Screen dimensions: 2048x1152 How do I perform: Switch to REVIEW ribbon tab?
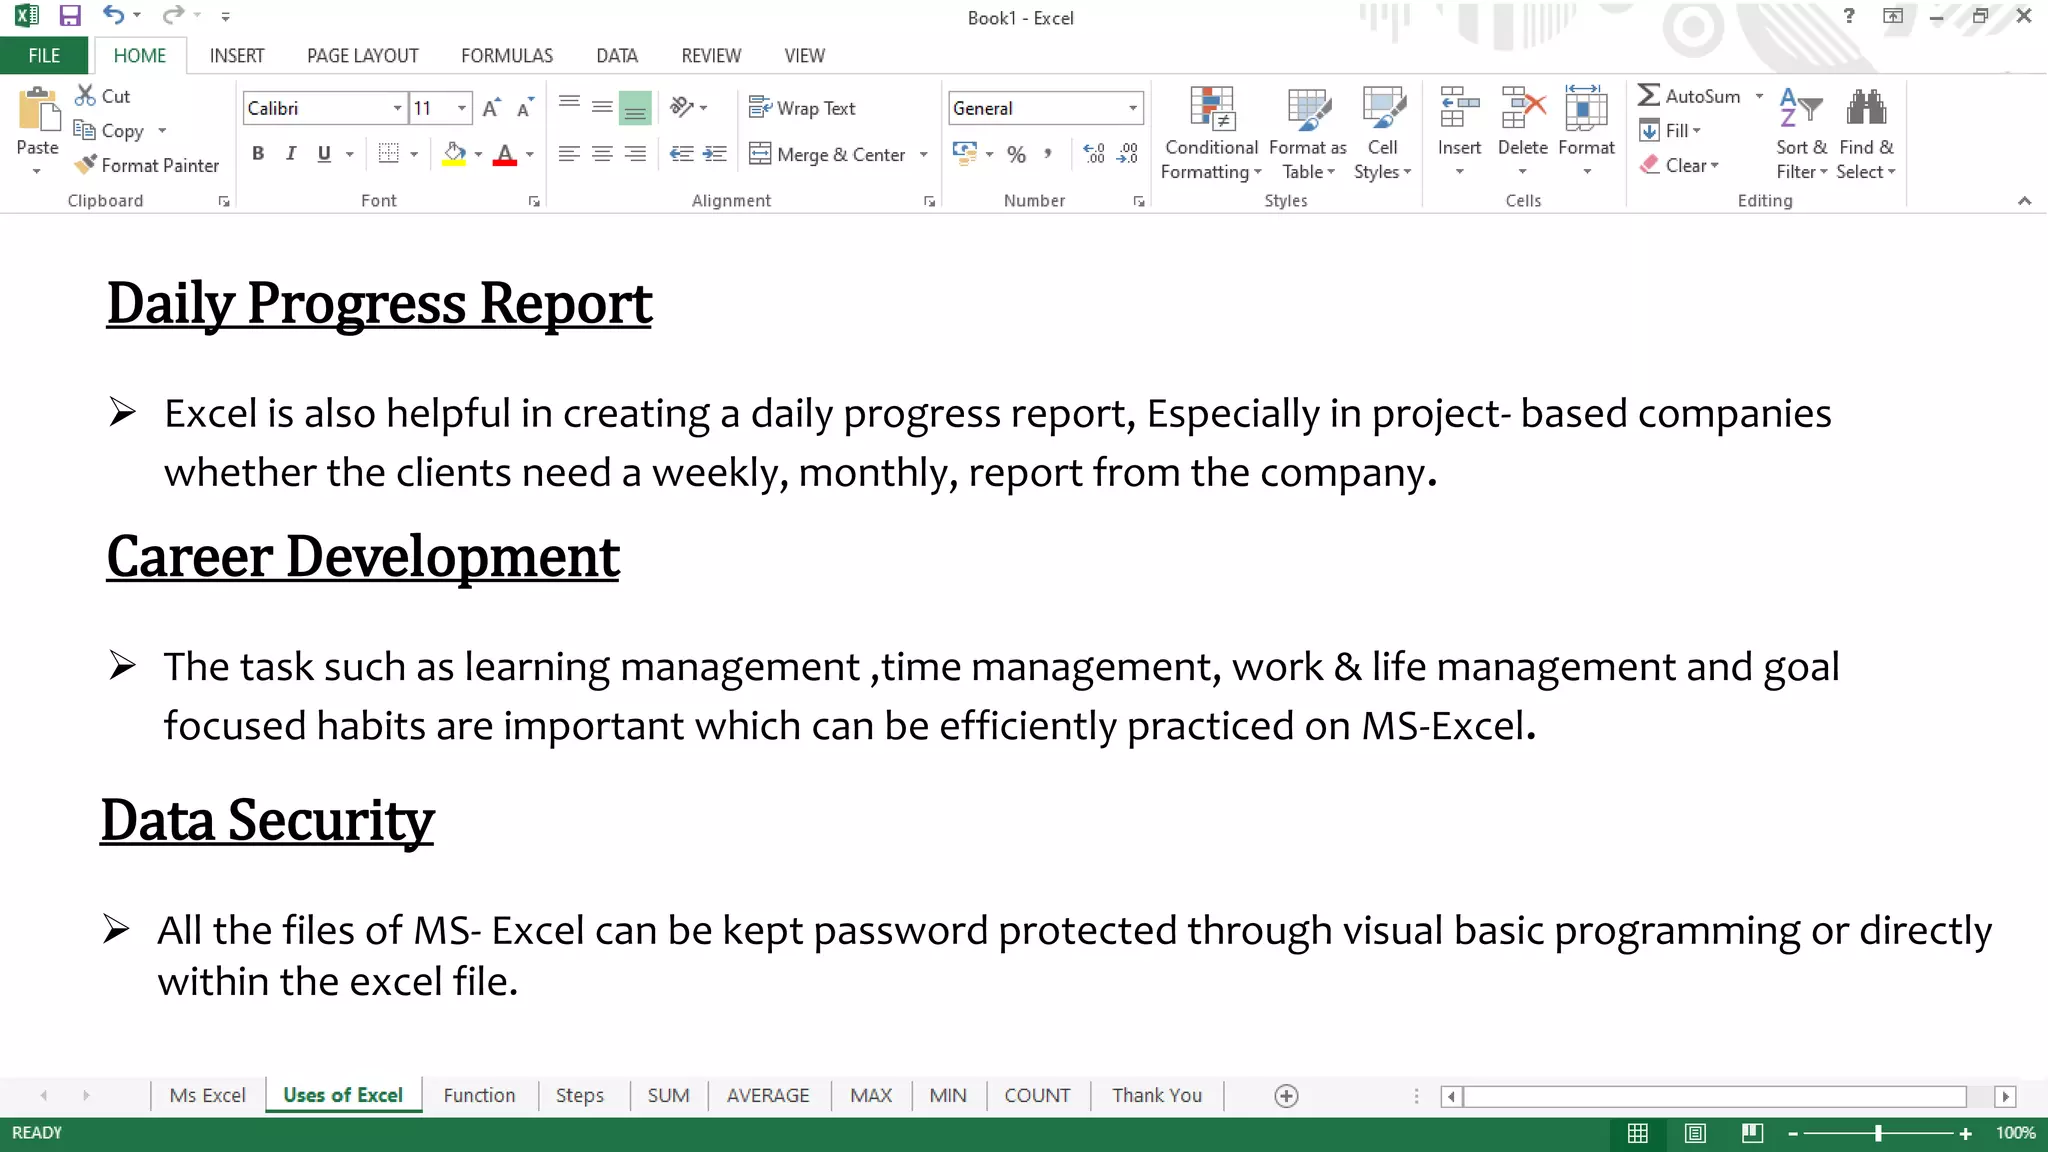(711, 56)
